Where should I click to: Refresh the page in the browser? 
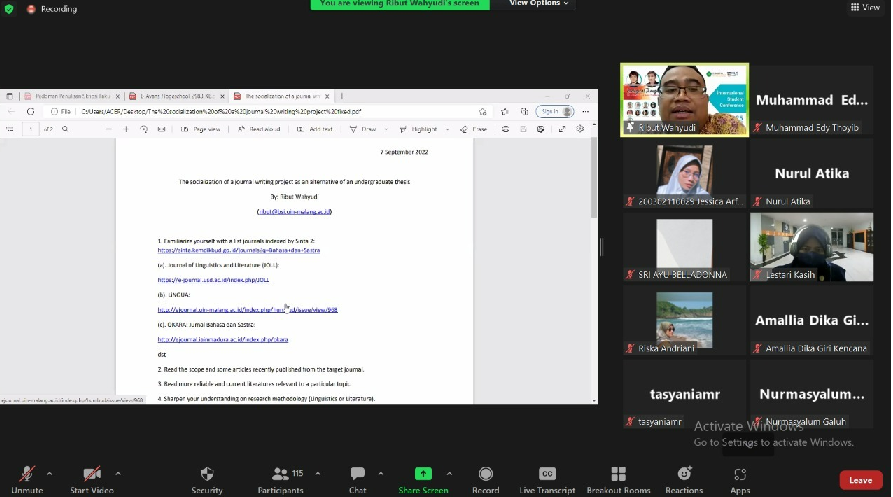pos(30,112)
